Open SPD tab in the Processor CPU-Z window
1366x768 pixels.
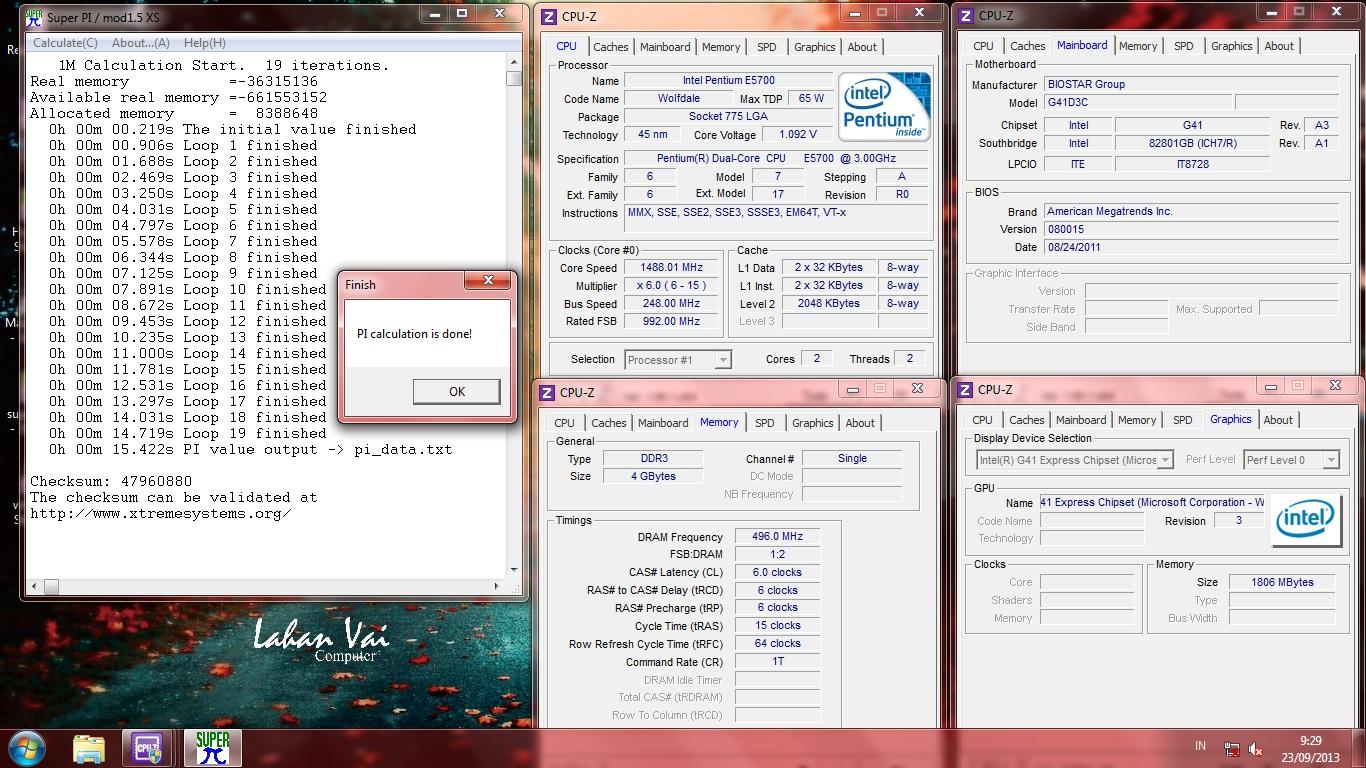point(766,47)
